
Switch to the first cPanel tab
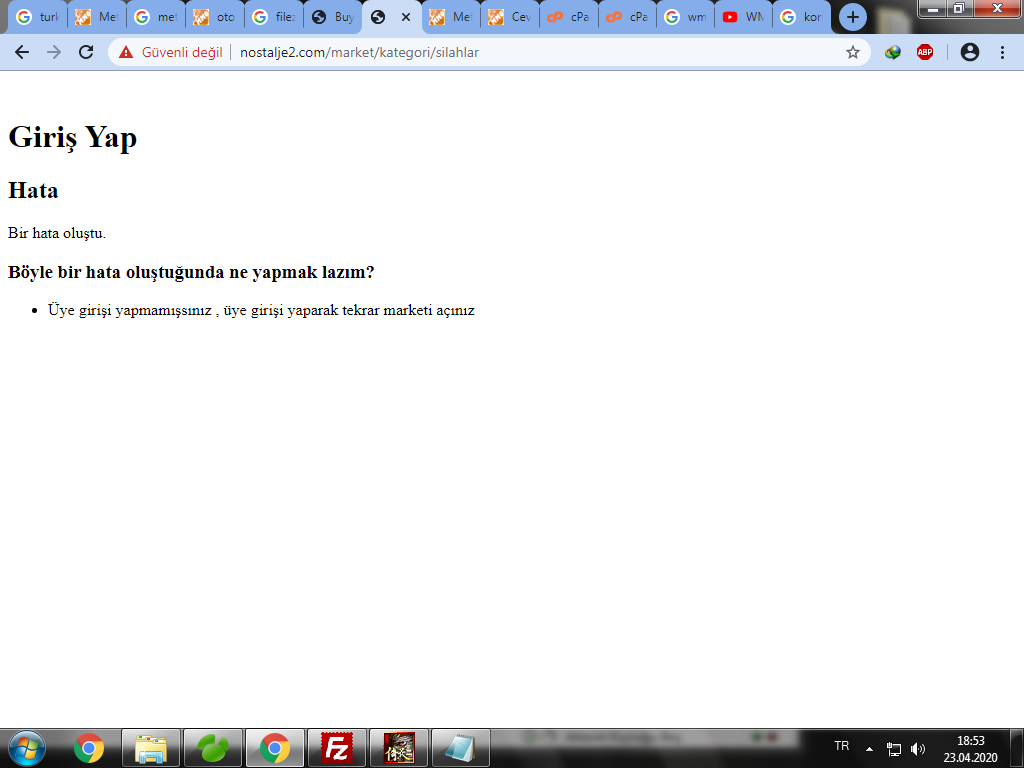[569, 17]
